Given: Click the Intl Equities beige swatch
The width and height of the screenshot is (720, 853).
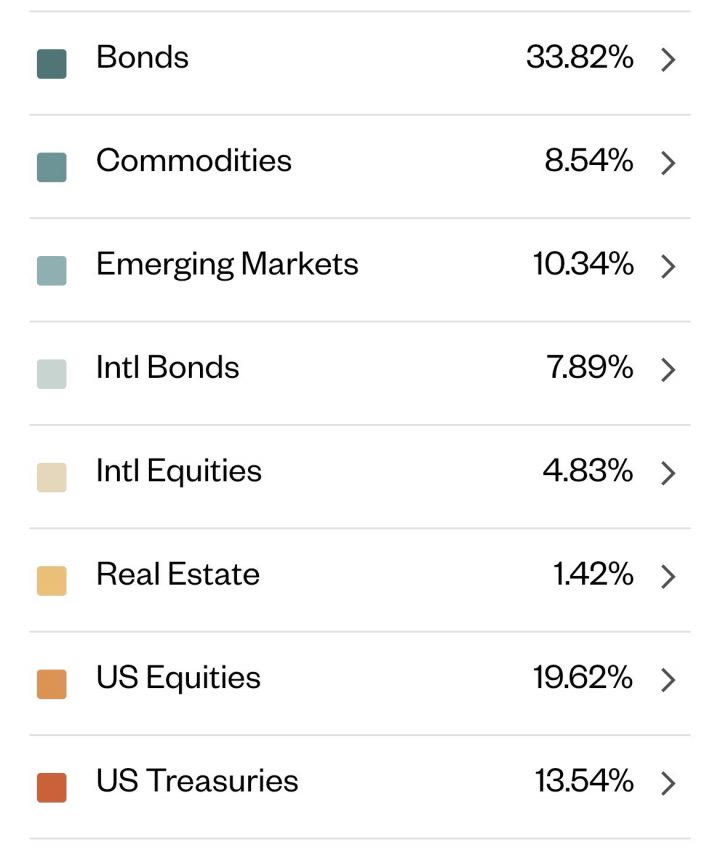Looking at the screenshot, I should coord(51,477).
